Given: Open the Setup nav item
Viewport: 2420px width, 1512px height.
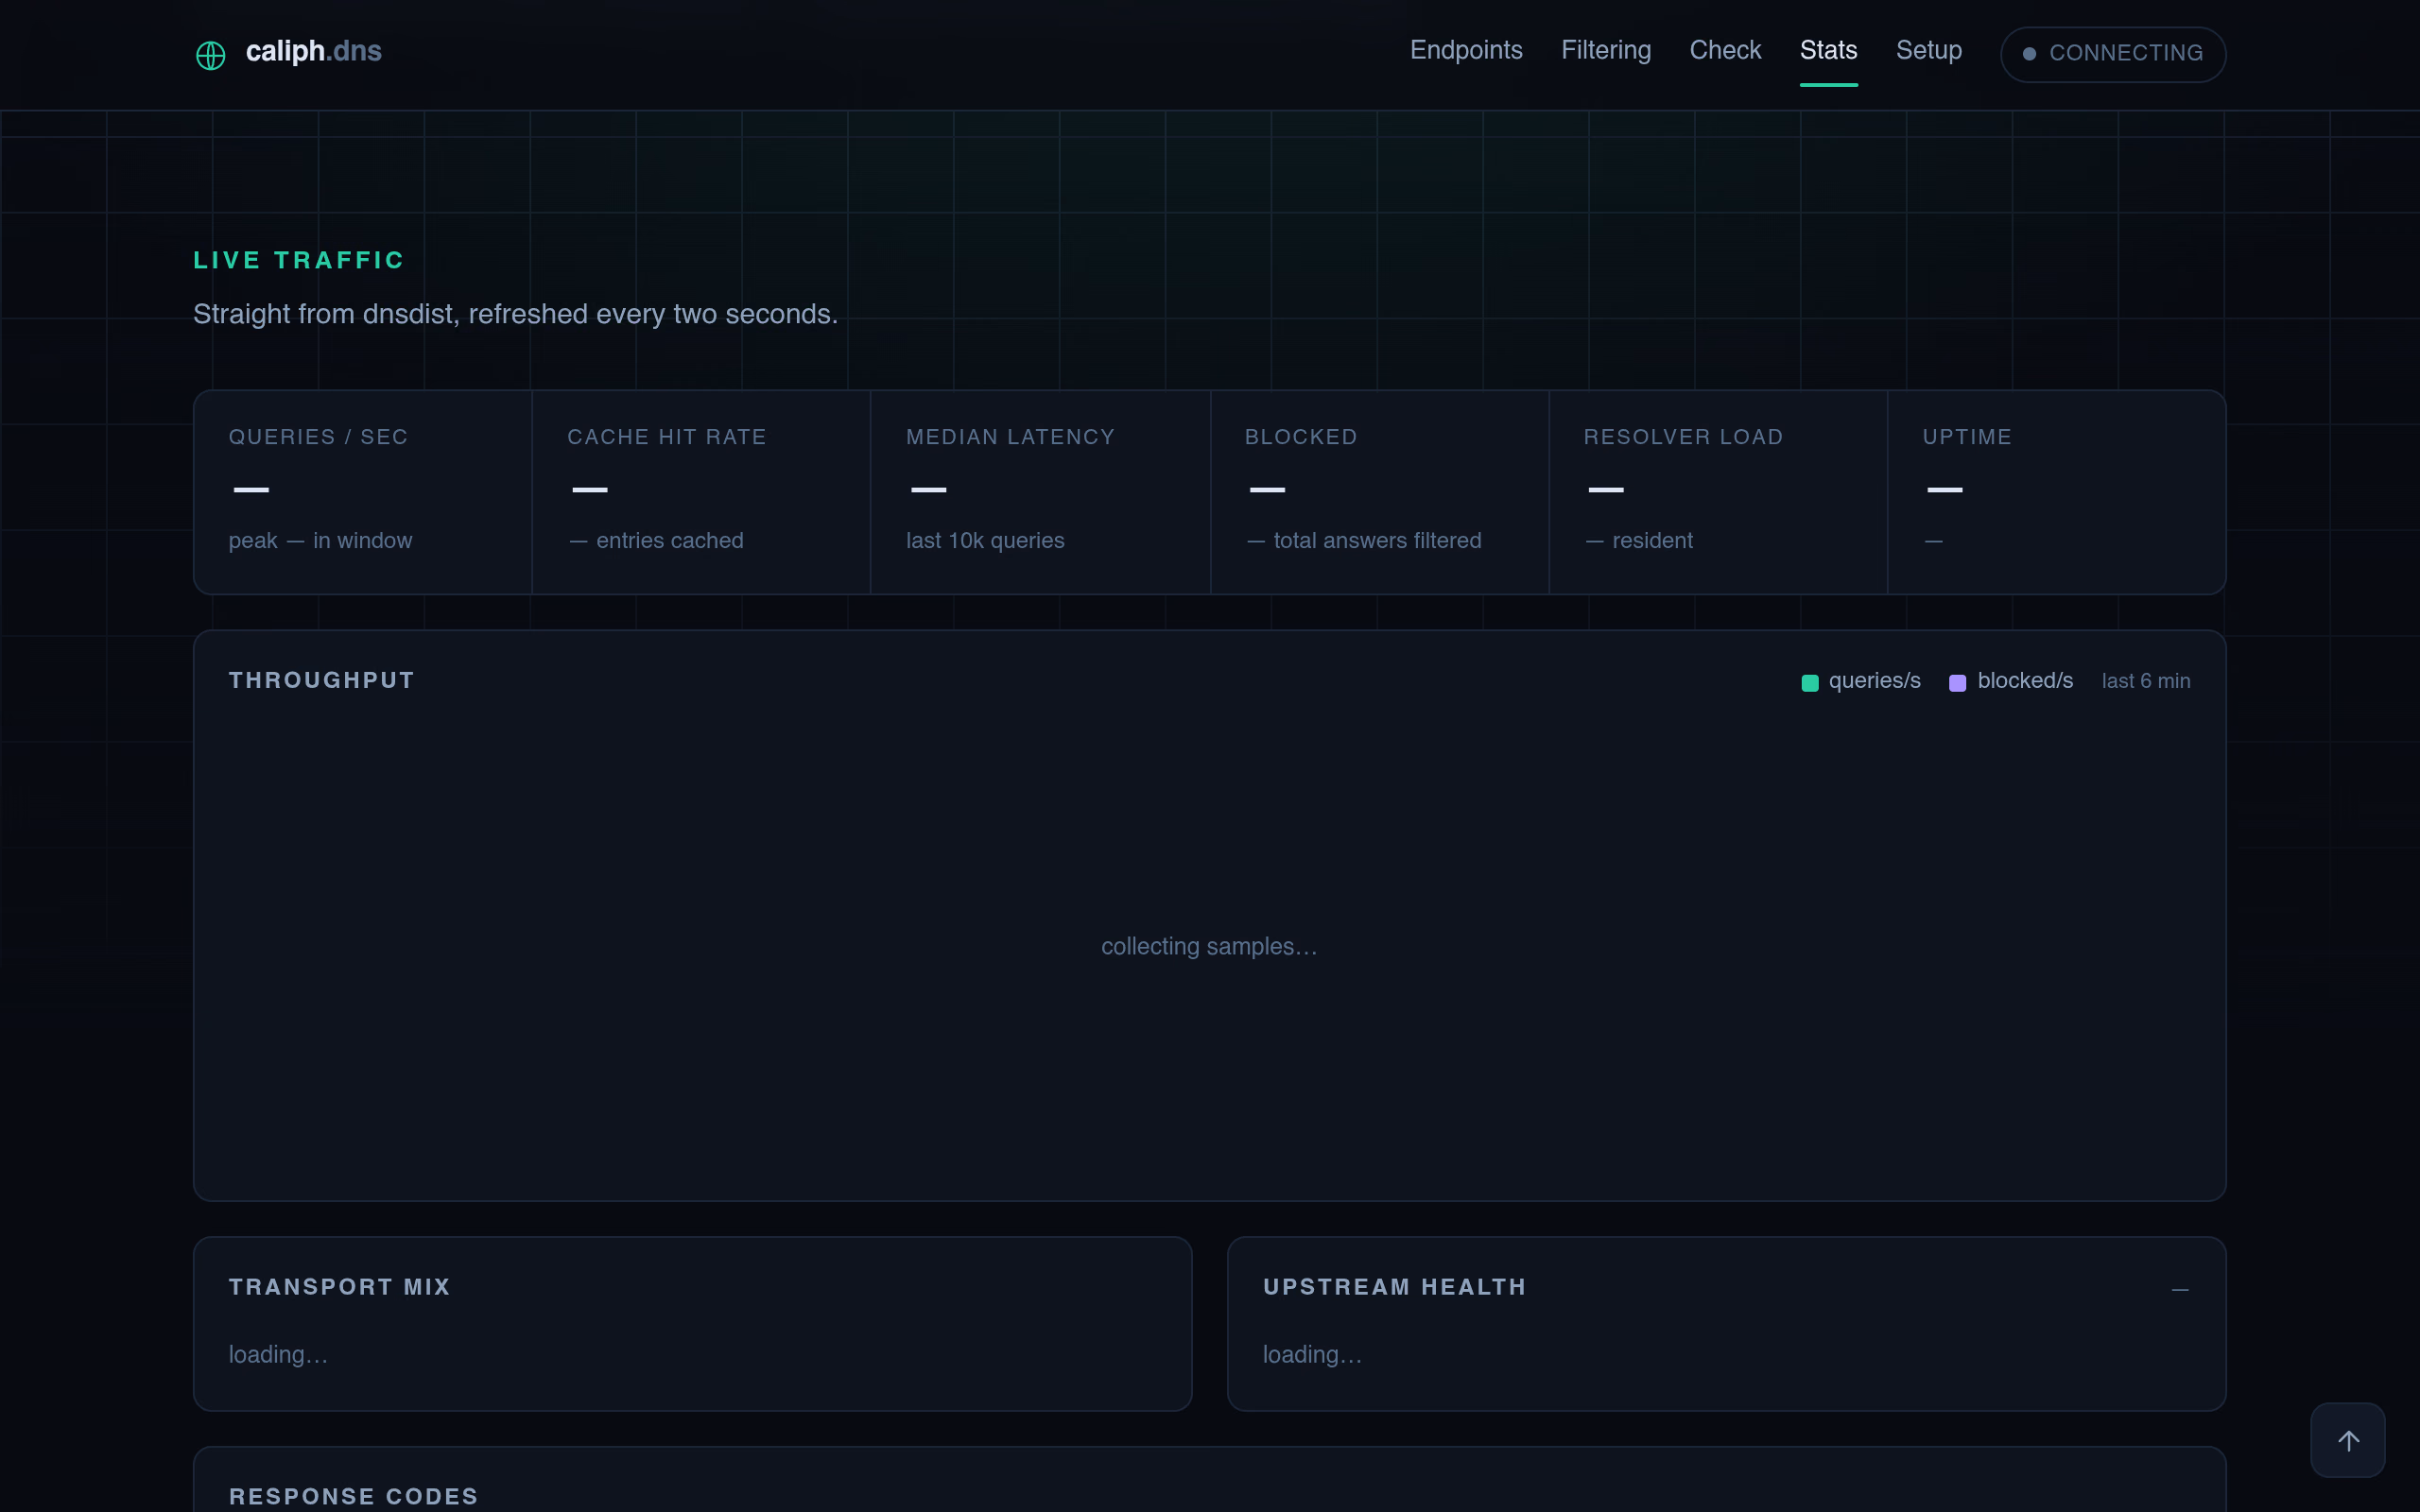Looking at the screenshot, I should pyautogui.click(x=1928, y=51).
